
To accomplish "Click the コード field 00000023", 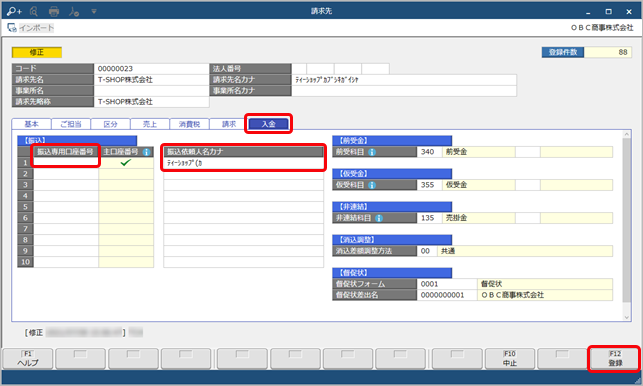I will point(151,69).
